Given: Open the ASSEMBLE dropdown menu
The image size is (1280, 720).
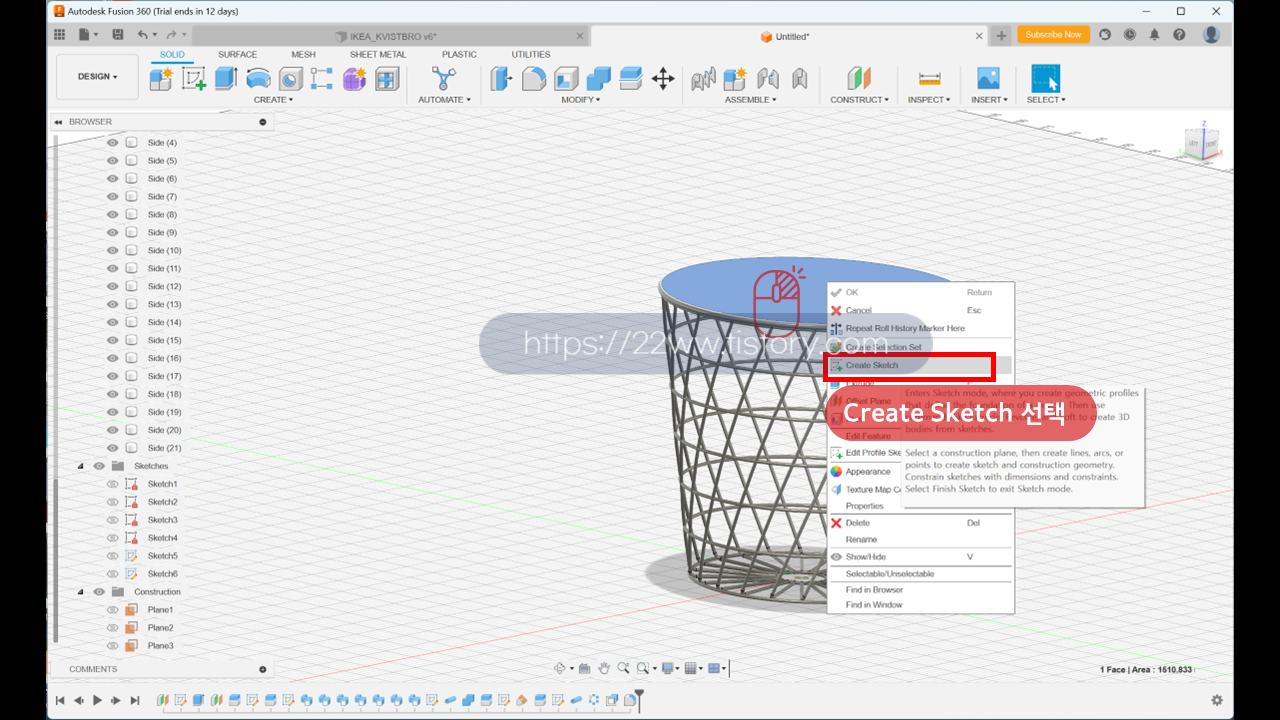Looking at the screenshot, I should tap(750, 100).
